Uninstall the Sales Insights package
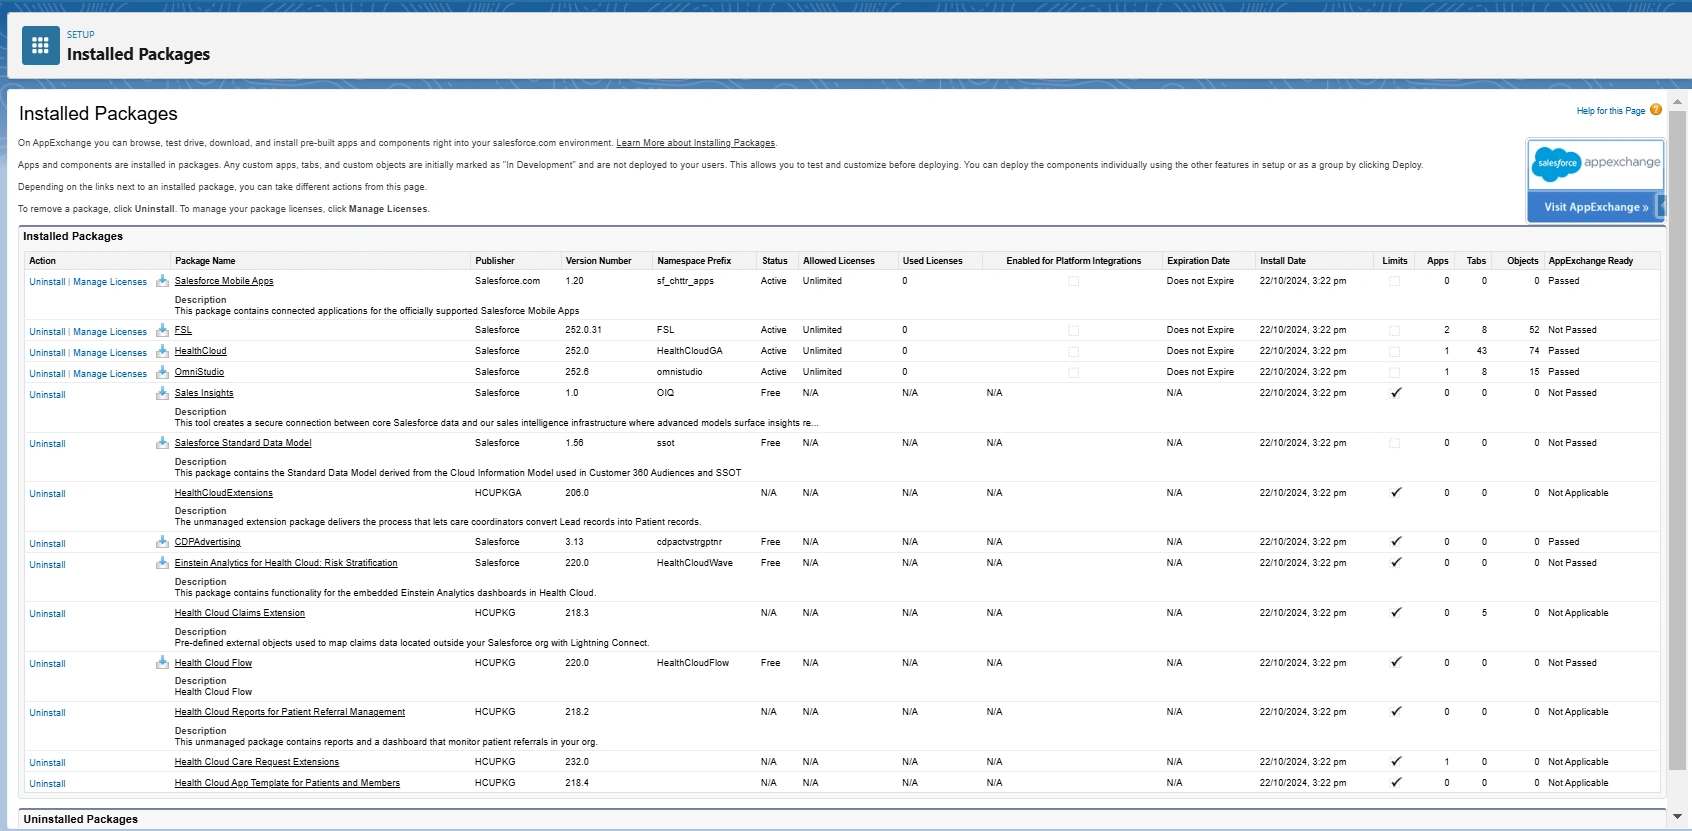The image size is (1692, 831). 47,395
